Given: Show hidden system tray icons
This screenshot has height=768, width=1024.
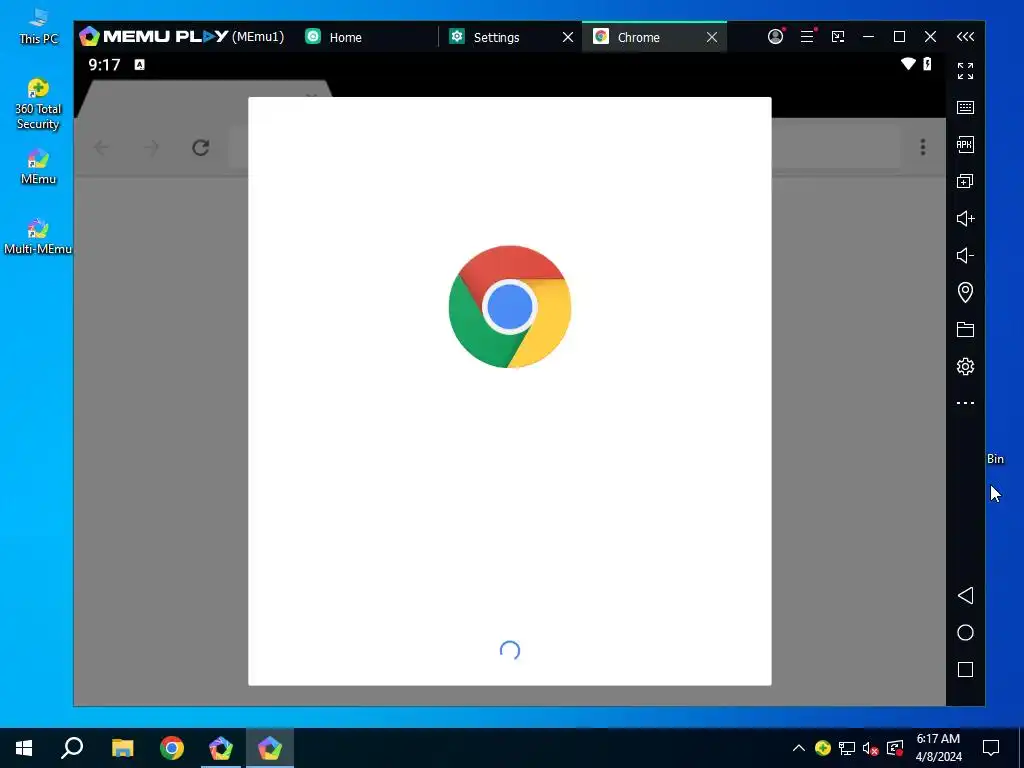Looking at the screenshot, I should click(x=799, y=748).
